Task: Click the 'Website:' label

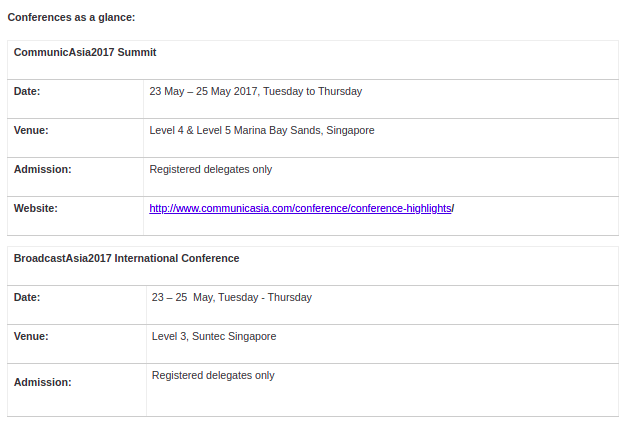Action: (x=35, y=208)
